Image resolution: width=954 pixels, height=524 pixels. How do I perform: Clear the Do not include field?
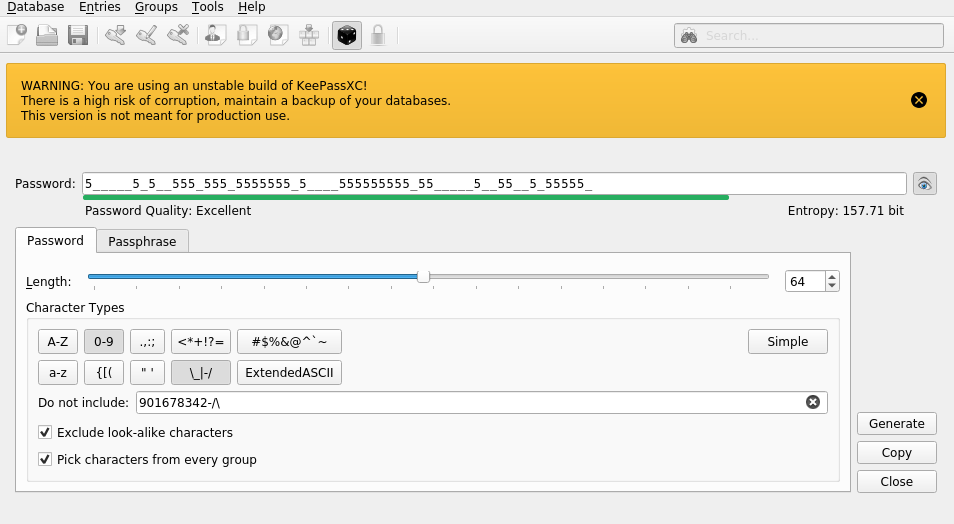(x=813, y=402)
